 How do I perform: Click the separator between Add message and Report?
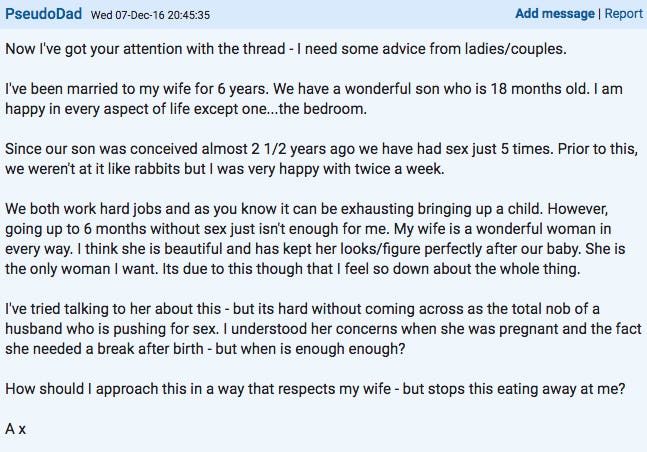point(600,14)
